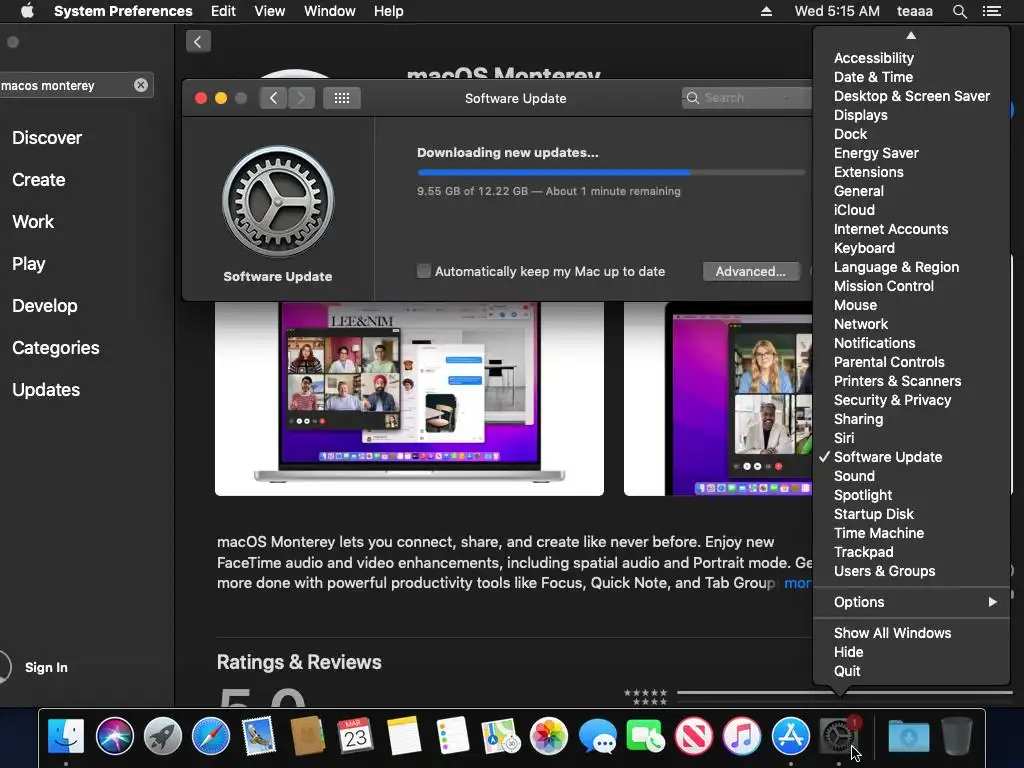Go back in the App Store window

coord(198,42)
